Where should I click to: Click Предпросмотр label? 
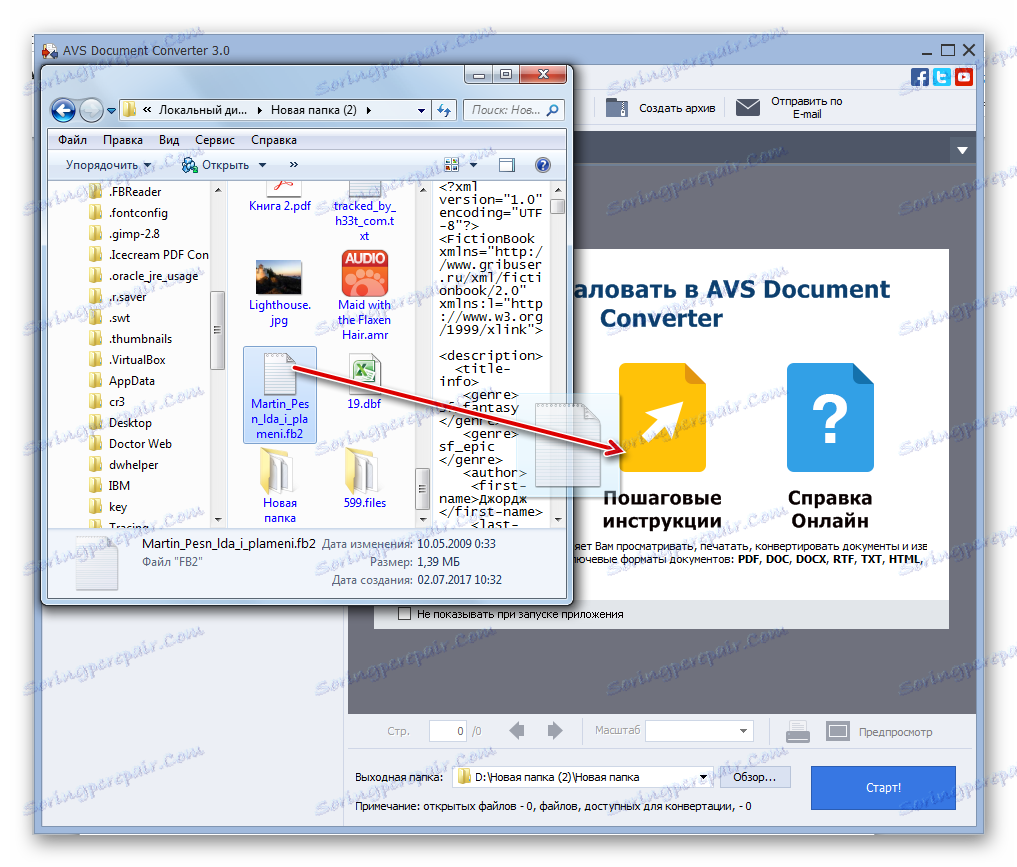click(896, 732)
